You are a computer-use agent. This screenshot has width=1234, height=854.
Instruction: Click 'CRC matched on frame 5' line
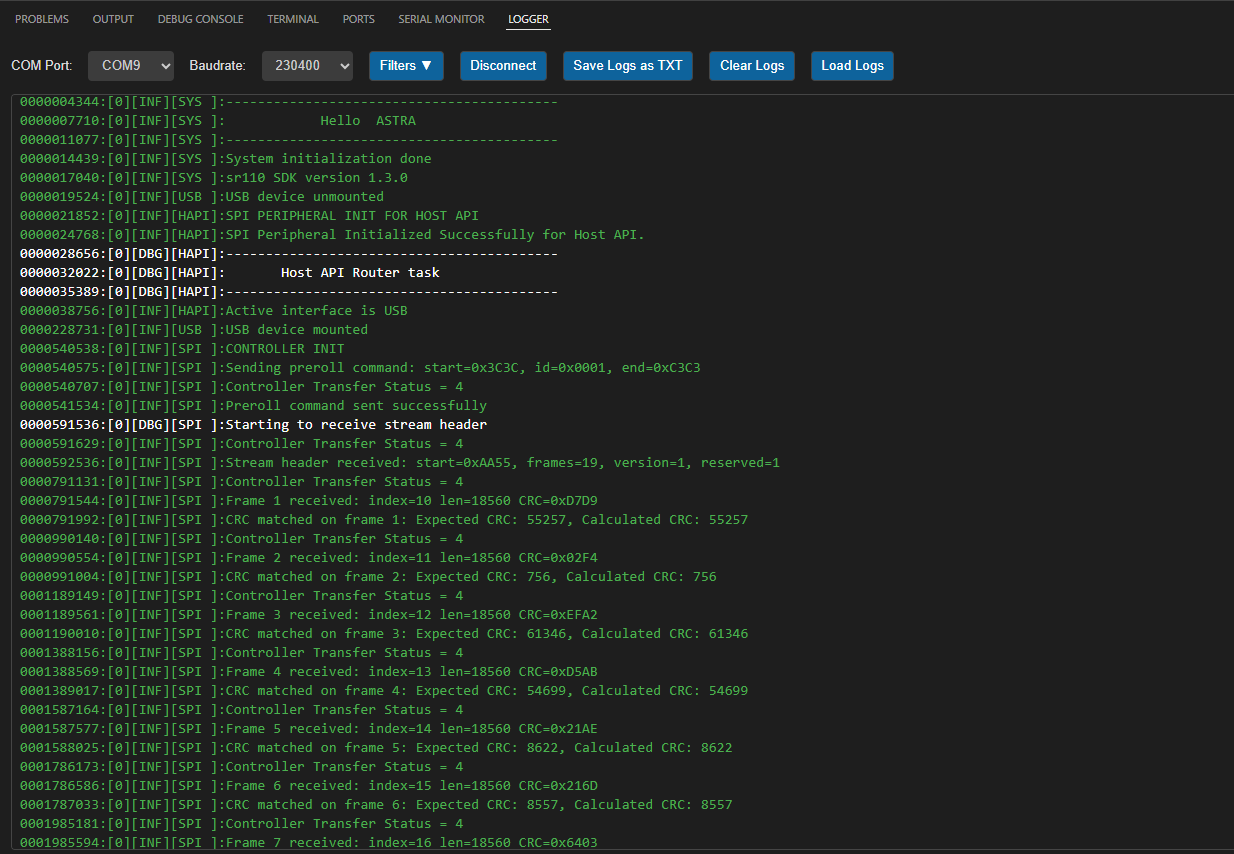pos(376,748)
